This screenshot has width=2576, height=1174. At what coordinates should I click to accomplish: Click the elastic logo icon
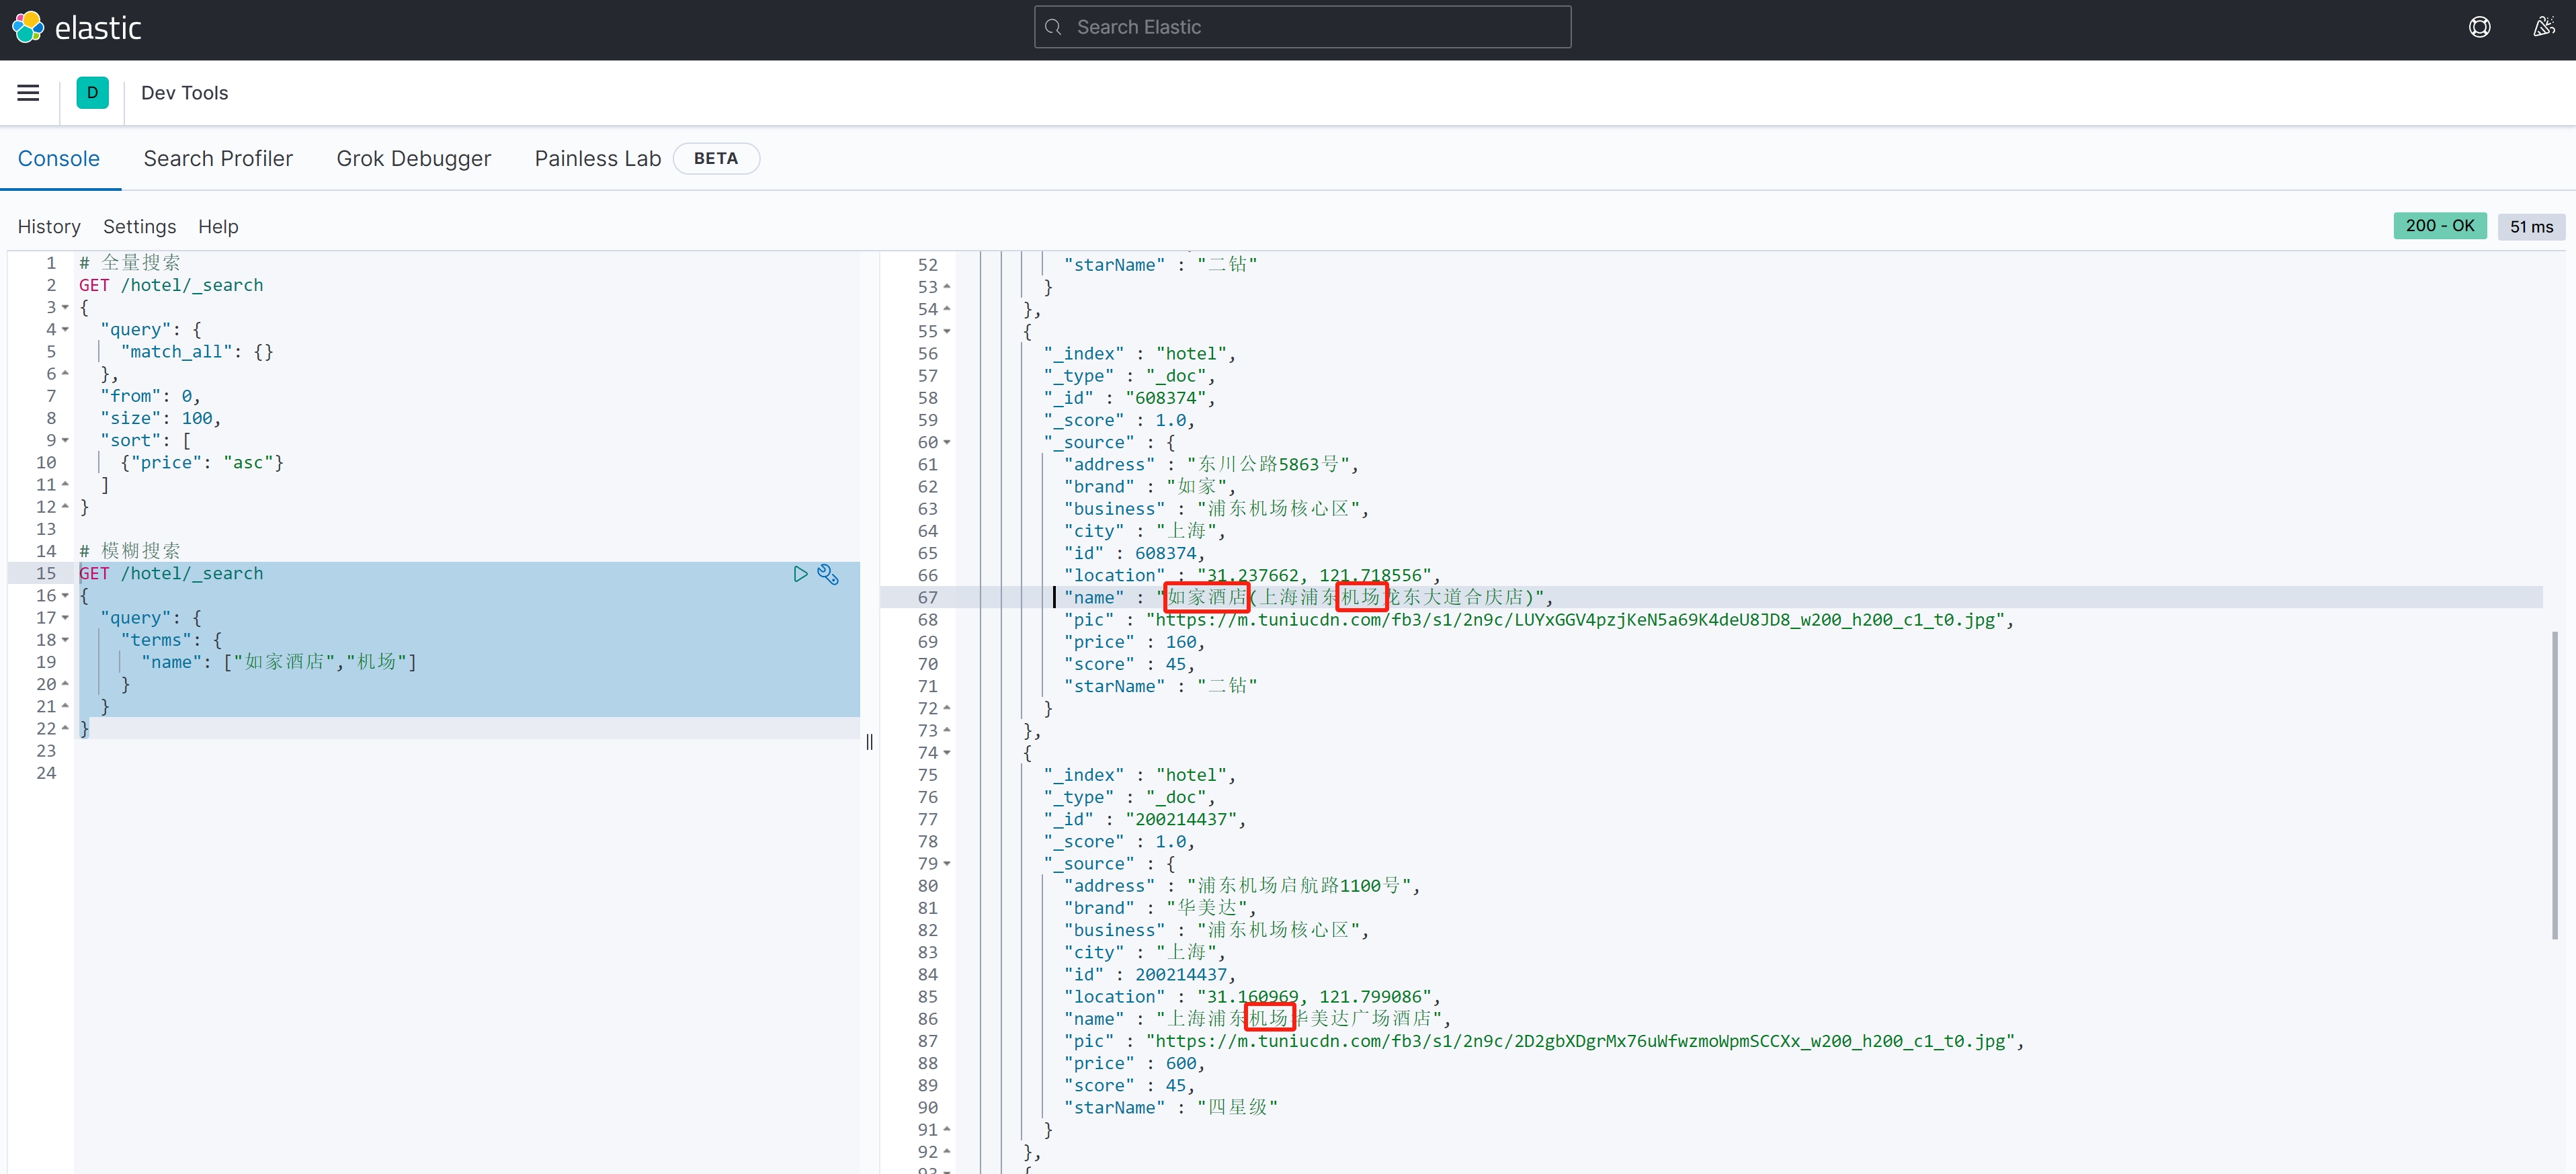(28, 27)
